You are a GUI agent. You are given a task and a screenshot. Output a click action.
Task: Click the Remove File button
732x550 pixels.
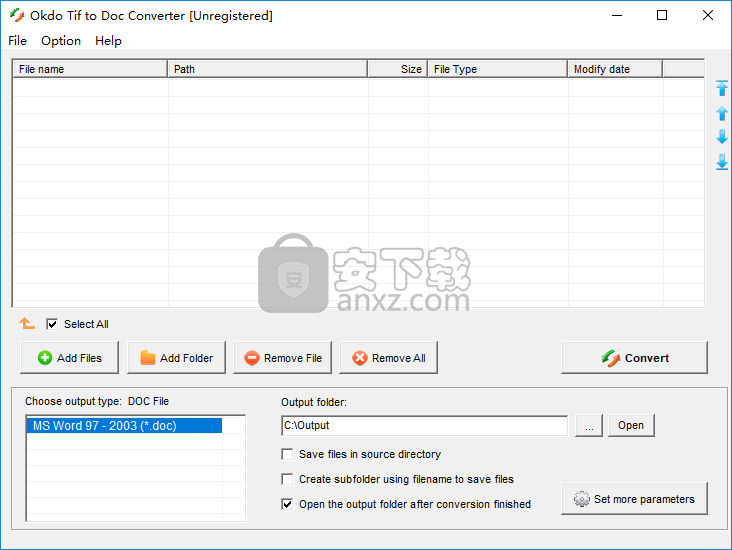[282, 358]
